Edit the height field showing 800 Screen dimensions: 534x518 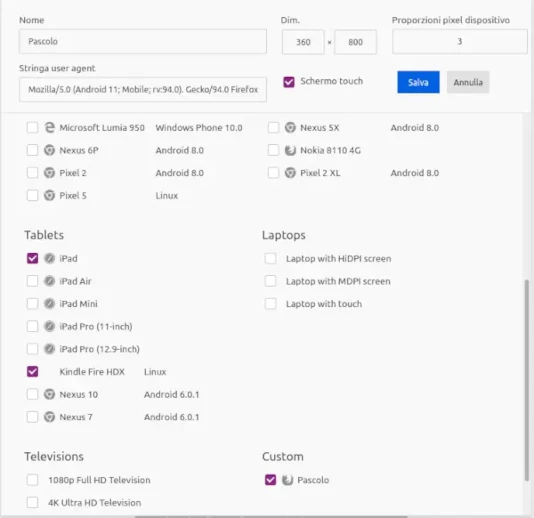[x=355, y=42]
